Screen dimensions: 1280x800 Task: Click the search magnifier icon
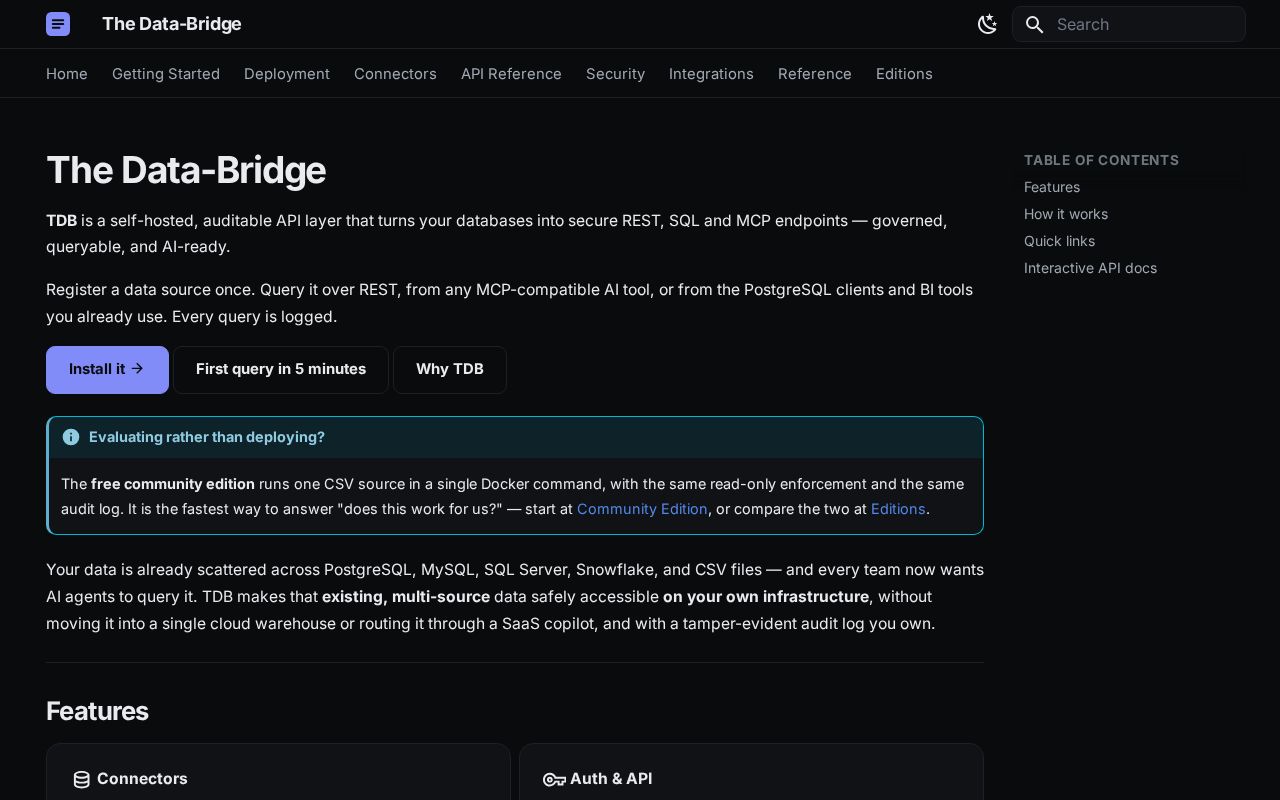(x=1035, y=24)
